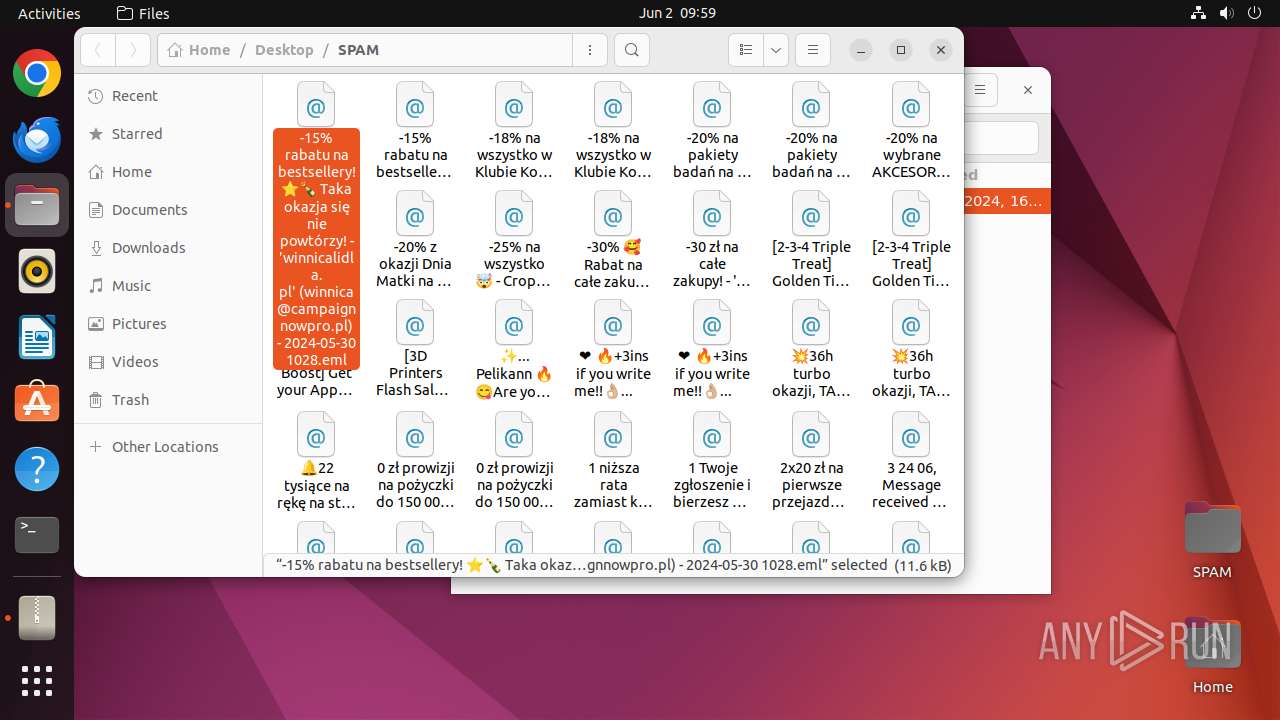The height and width of the screenshot is (720, 1280).
Task: Open the Activities overview
Action: pos(49,13)
